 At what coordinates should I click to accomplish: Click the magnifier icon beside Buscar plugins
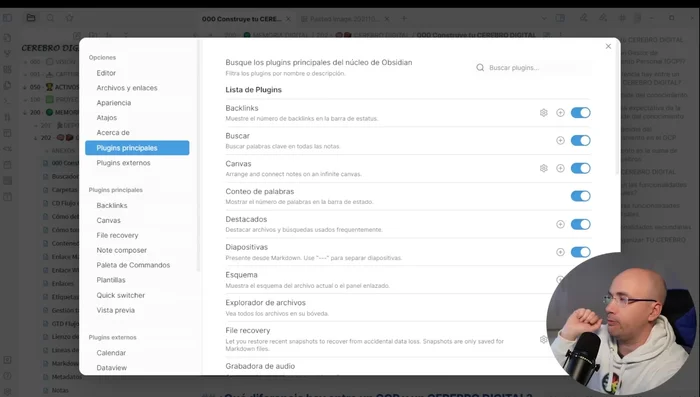480,67
